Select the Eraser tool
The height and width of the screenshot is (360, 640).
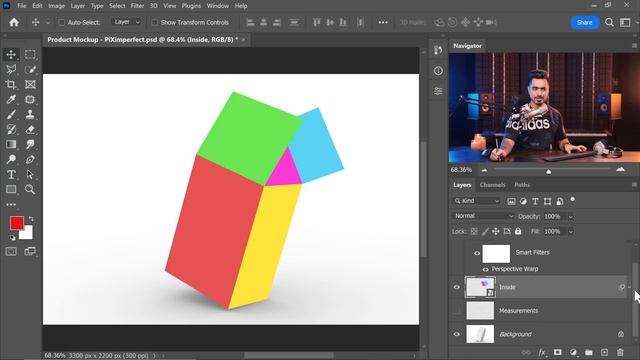pos(30,130)
